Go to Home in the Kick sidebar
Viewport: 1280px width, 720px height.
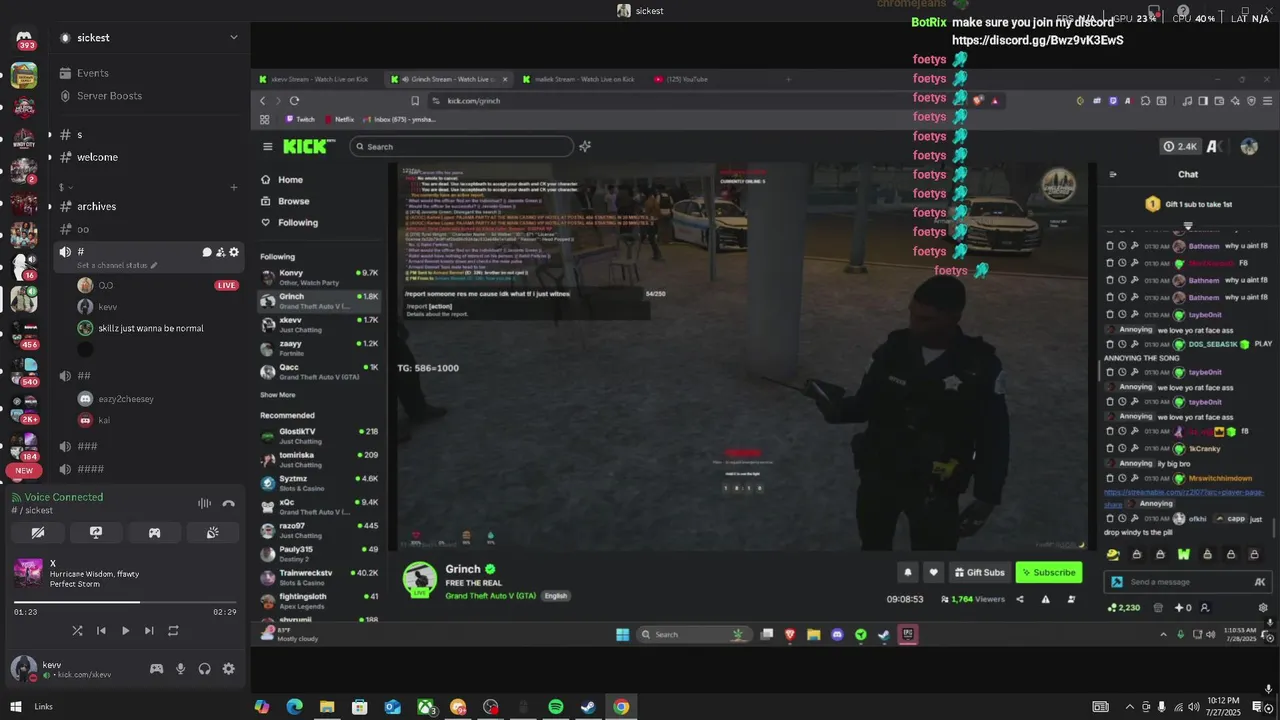(x=283, y=180)
